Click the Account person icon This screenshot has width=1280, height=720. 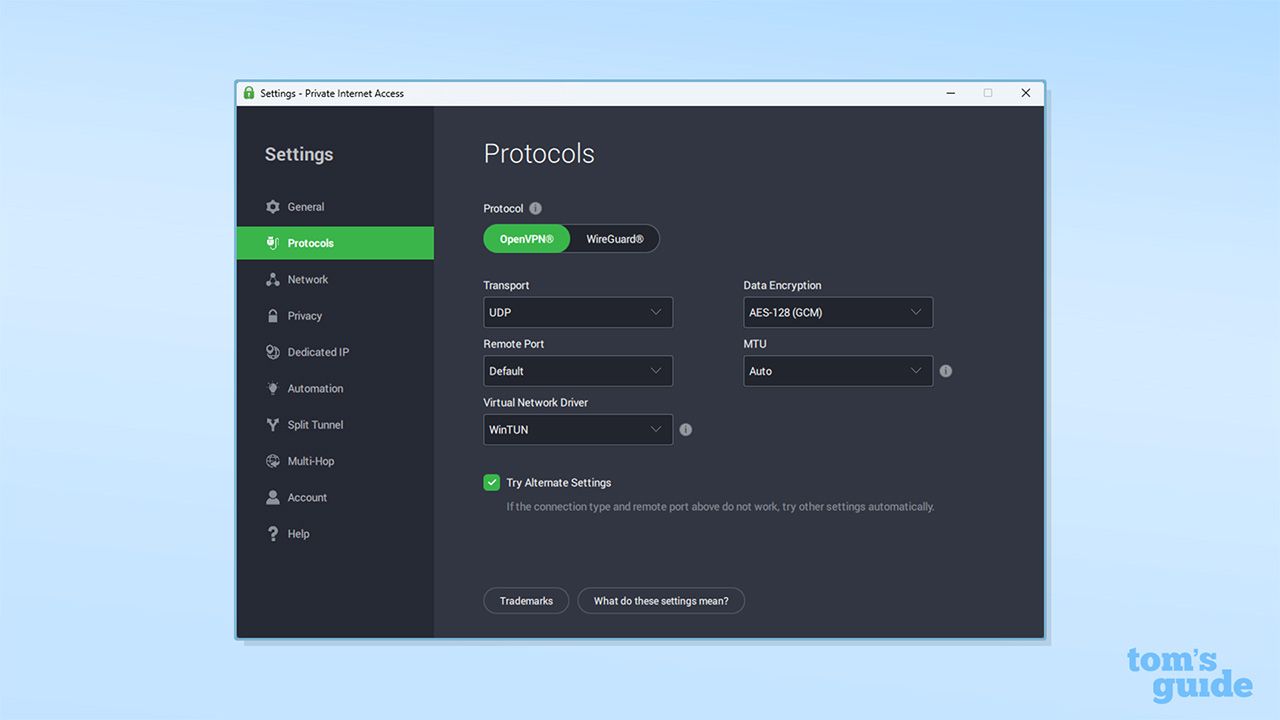(x=273, y=497)
